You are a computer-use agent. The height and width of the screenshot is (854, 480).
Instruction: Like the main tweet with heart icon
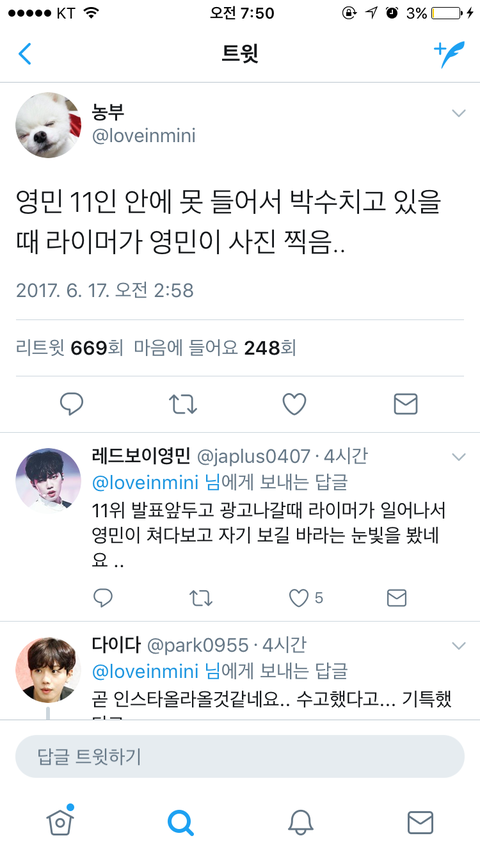tap(294, 404)
